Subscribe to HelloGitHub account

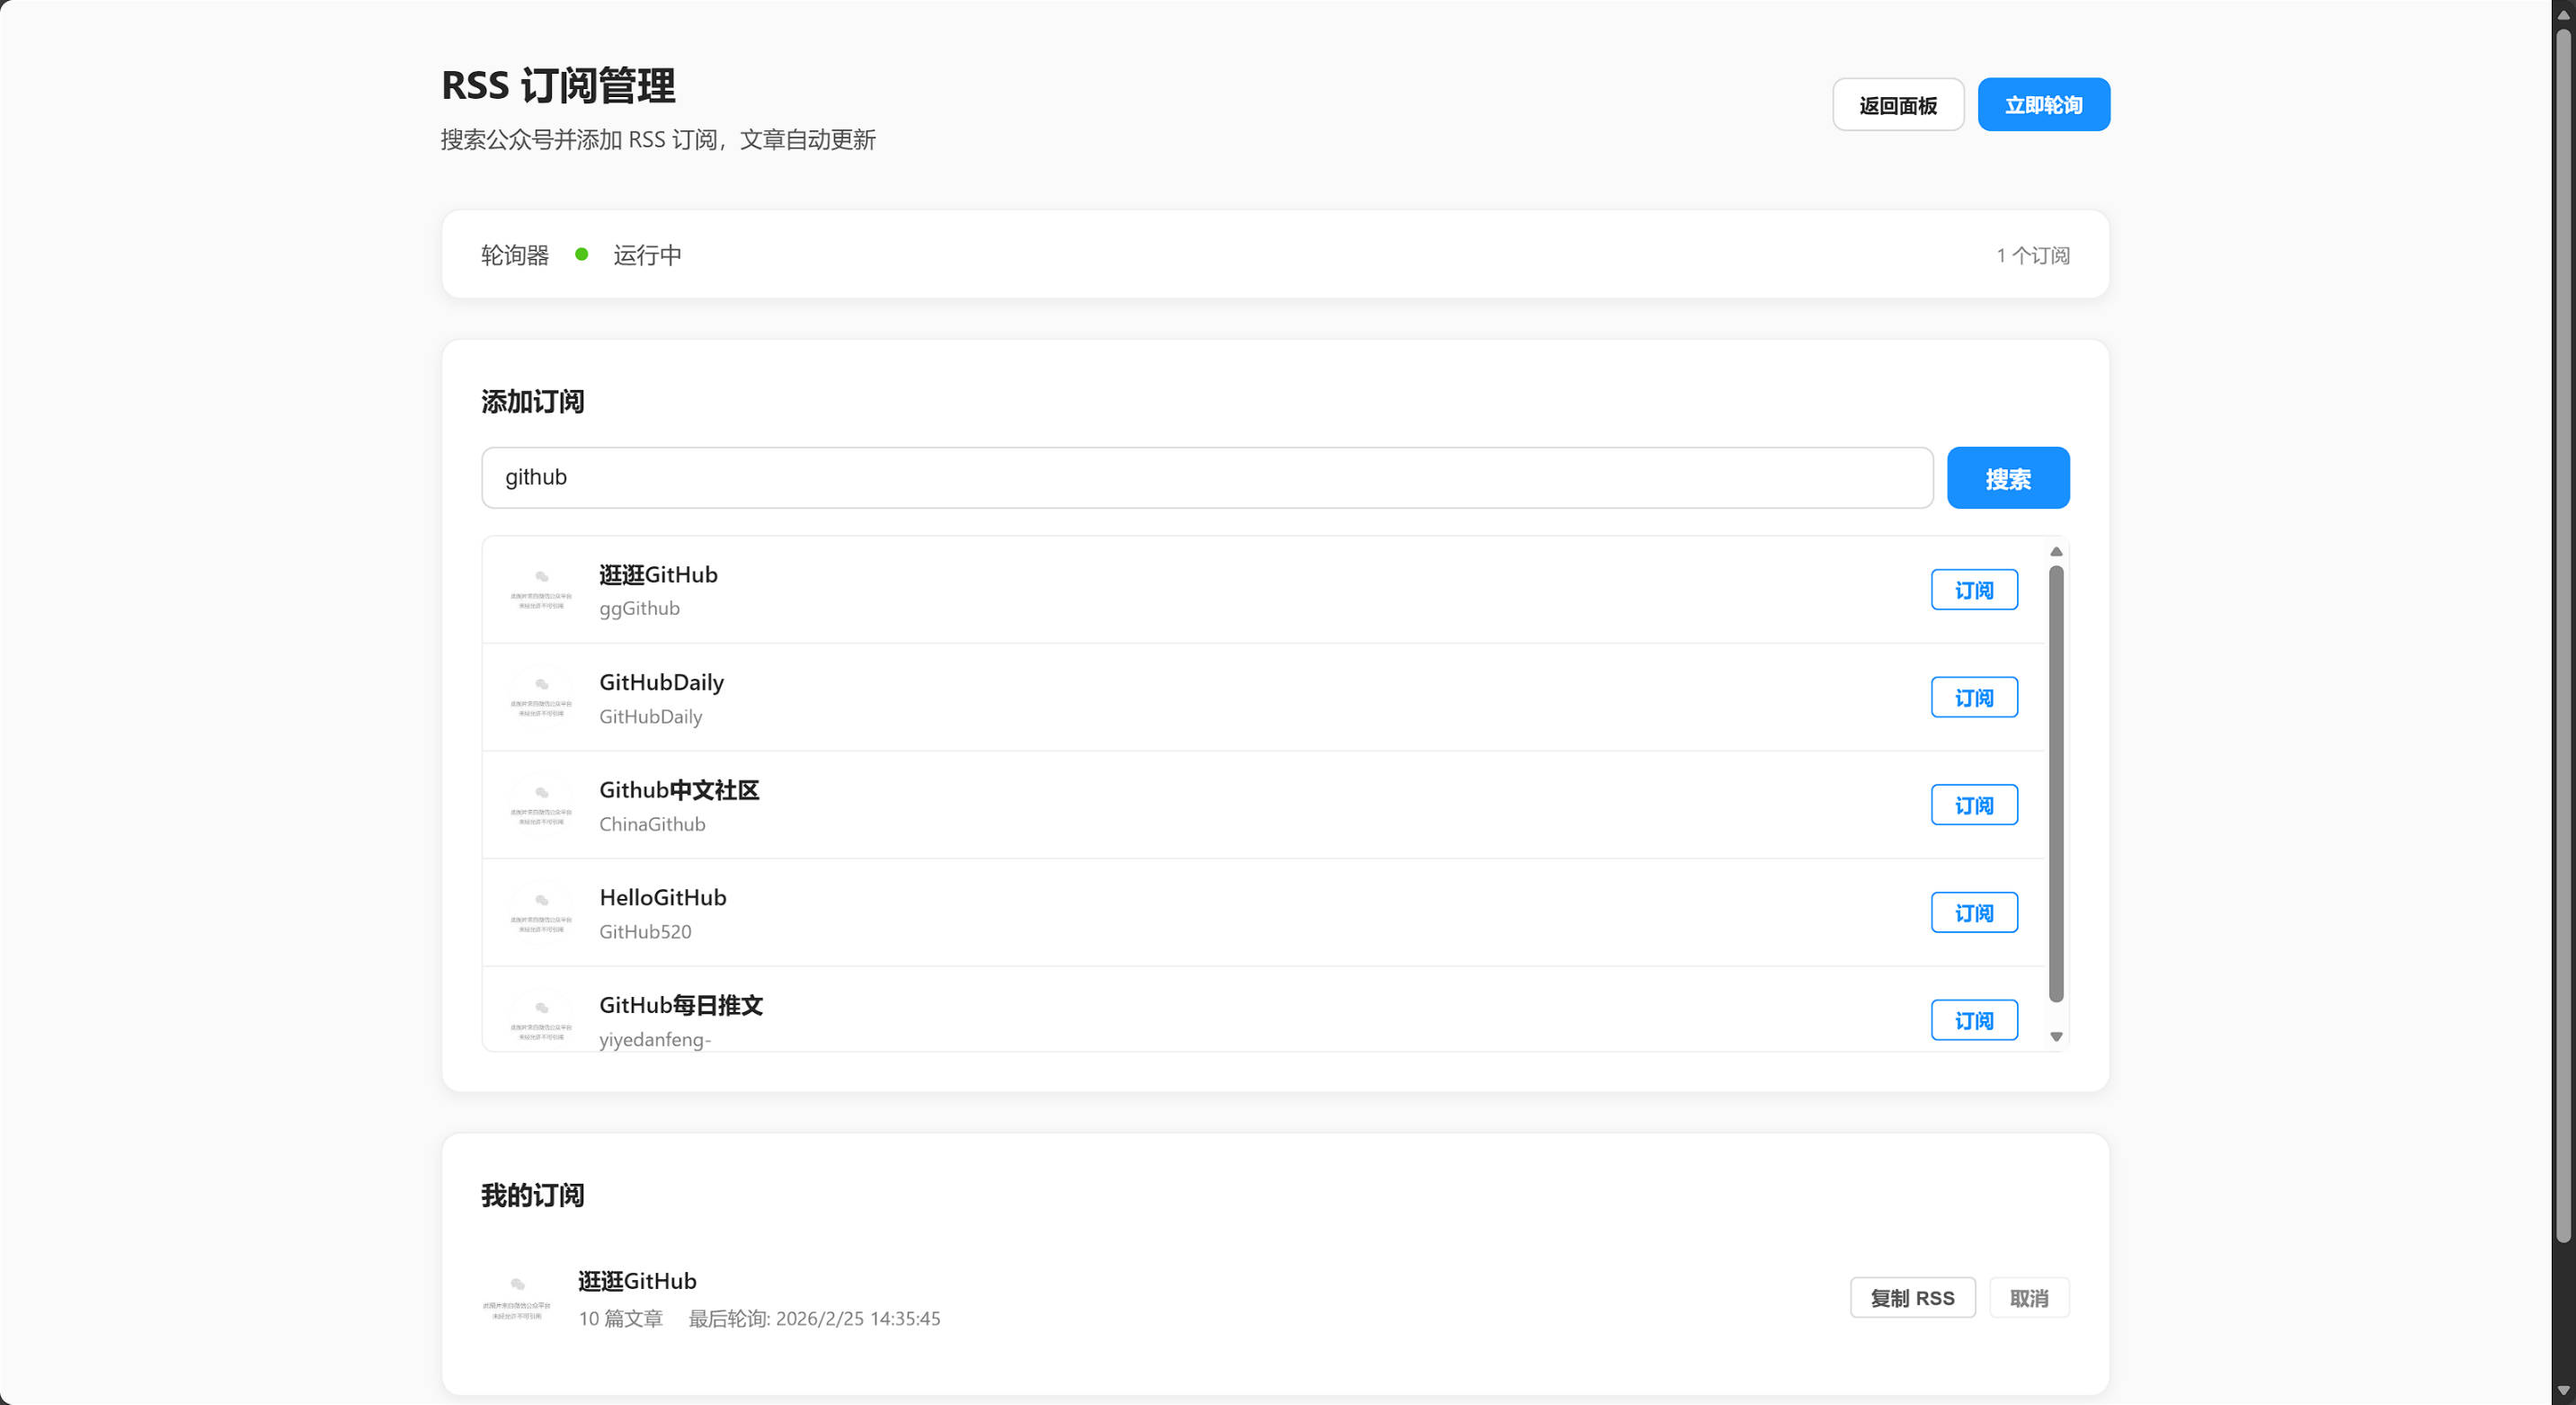point(1973,912)
